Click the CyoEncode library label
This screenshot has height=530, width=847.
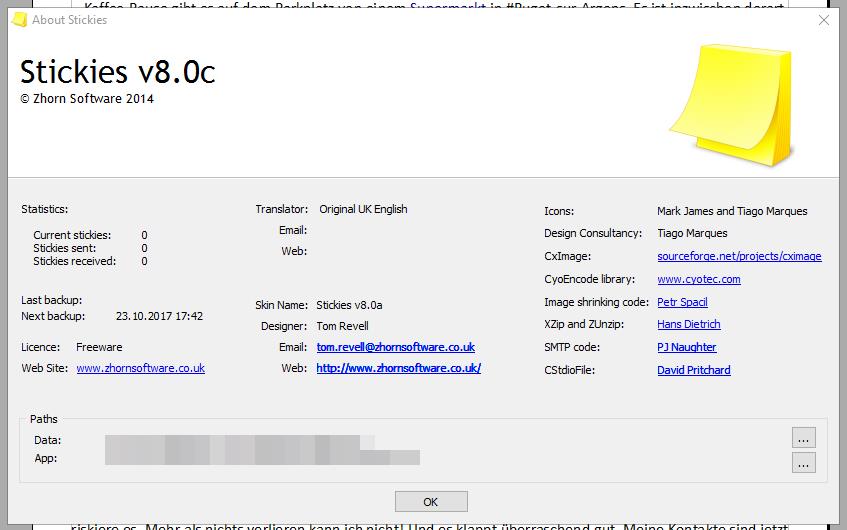click(x=589, y=279)
